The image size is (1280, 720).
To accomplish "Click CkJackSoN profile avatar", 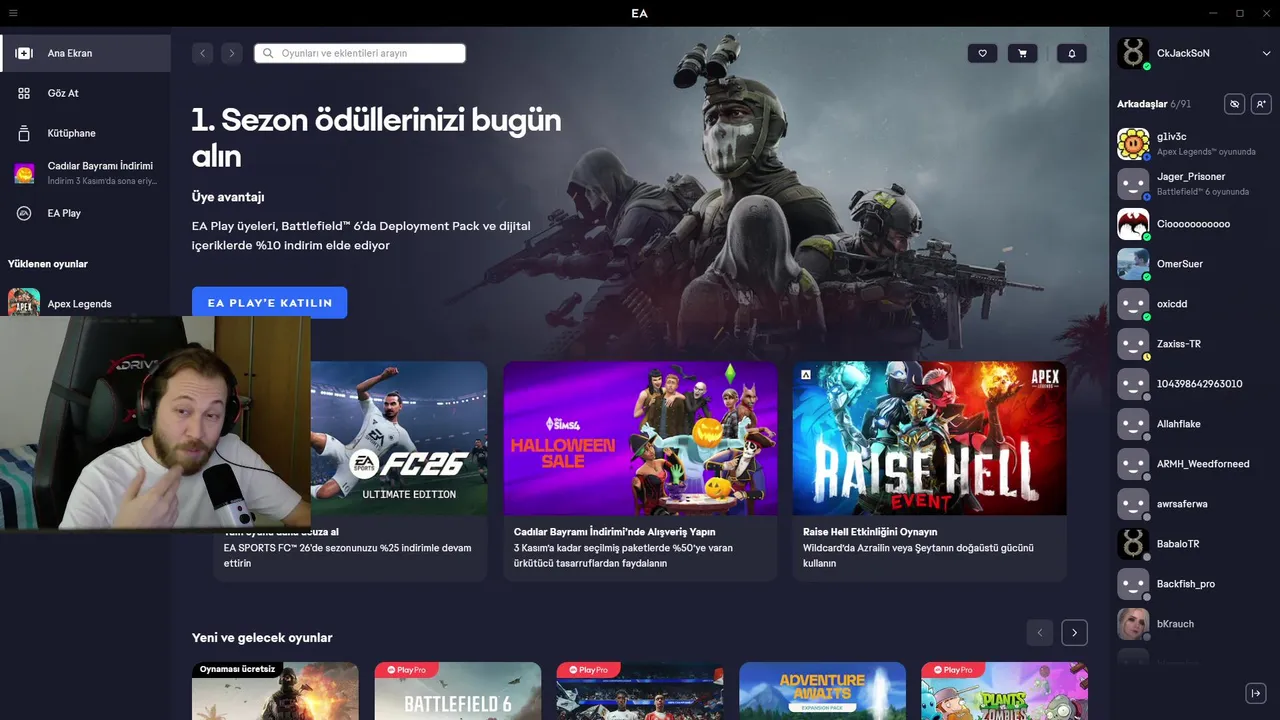I will [1133, 53].
